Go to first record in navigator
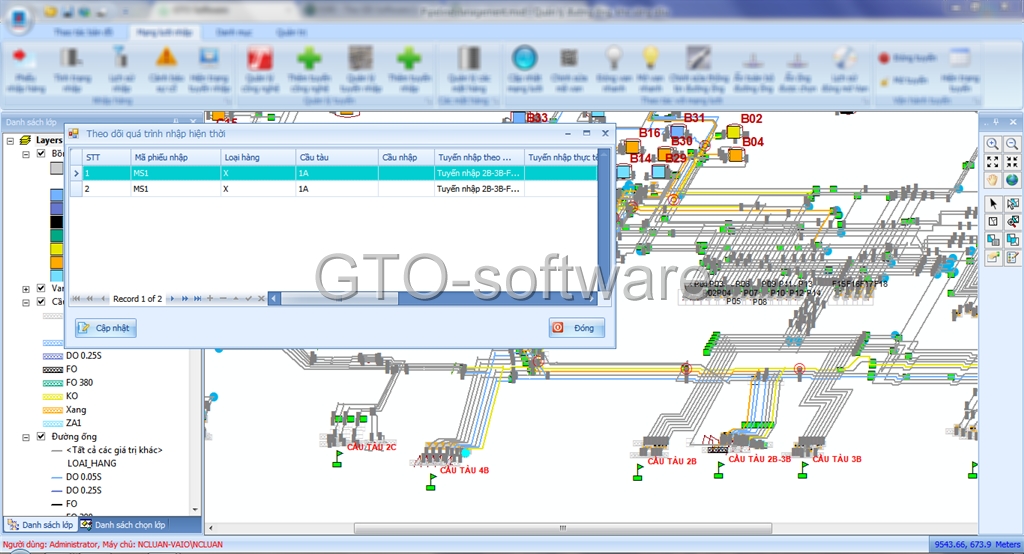The width and height of the screenshot is (1024, 554). click(76, 299)
